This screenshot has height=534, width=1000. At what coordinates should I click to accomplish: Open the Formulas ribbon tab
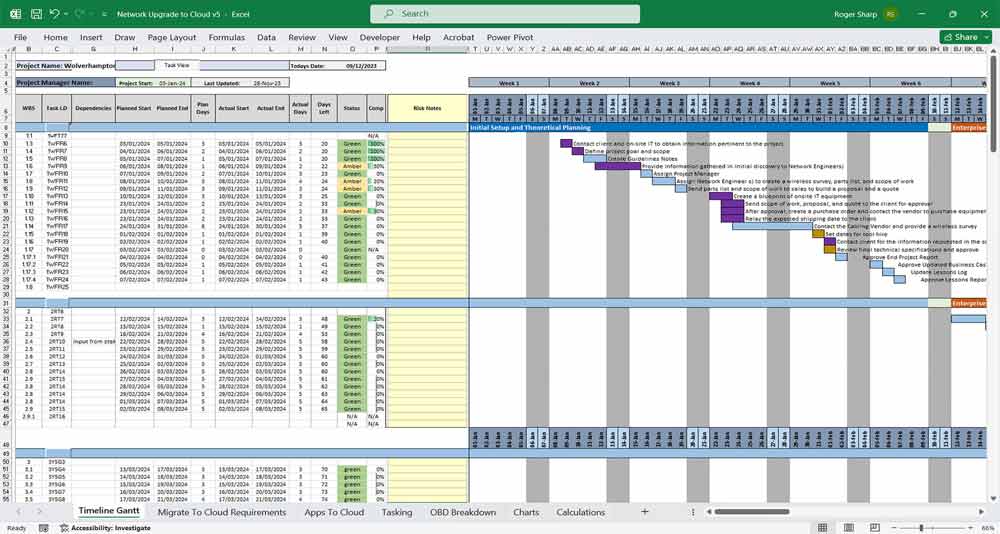(x=226, y=38)
